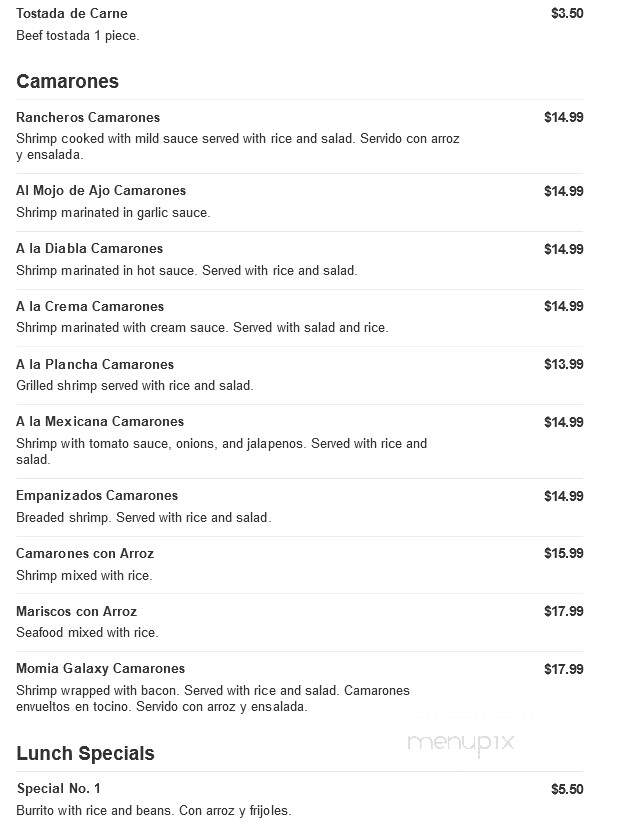Select Special No. 1

[58, 789]
